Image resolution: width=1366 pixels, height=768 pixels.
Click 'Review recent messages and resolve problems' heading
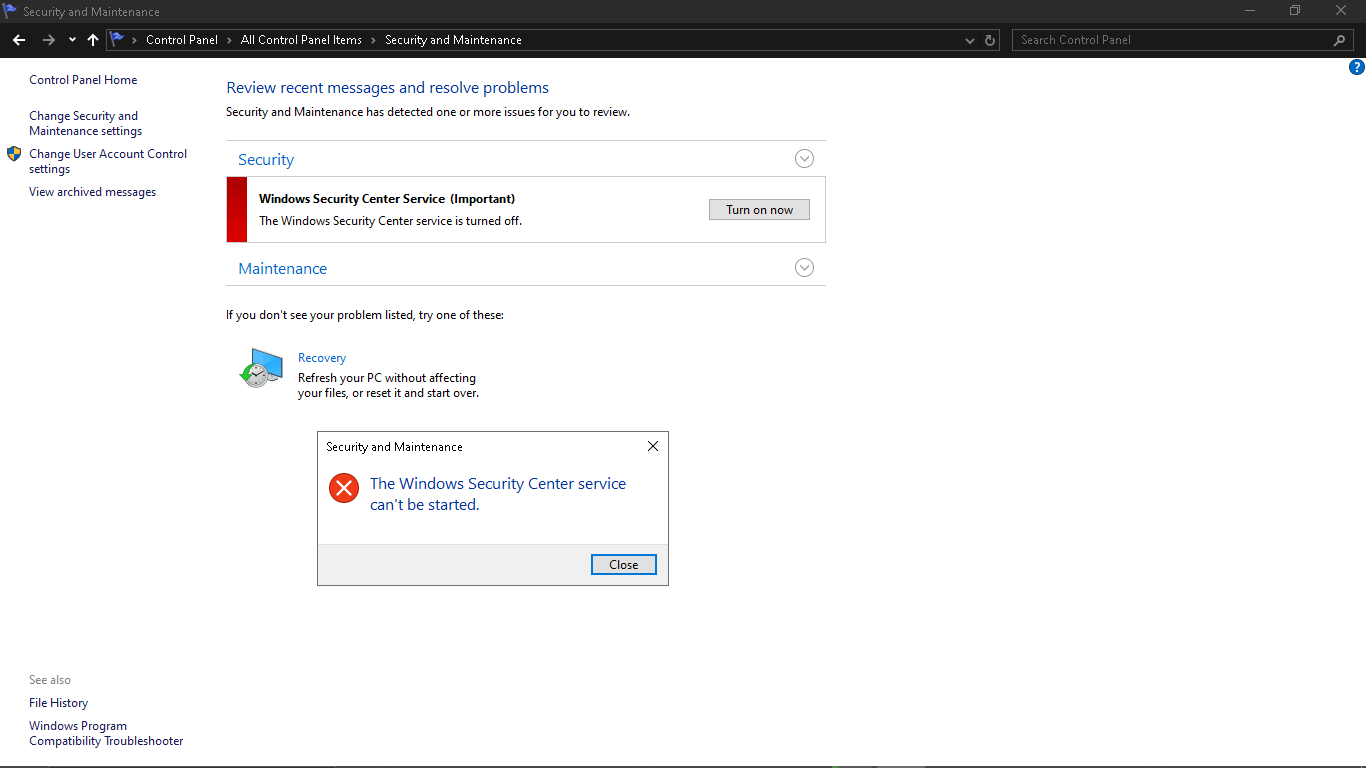(x=387, y=88)
